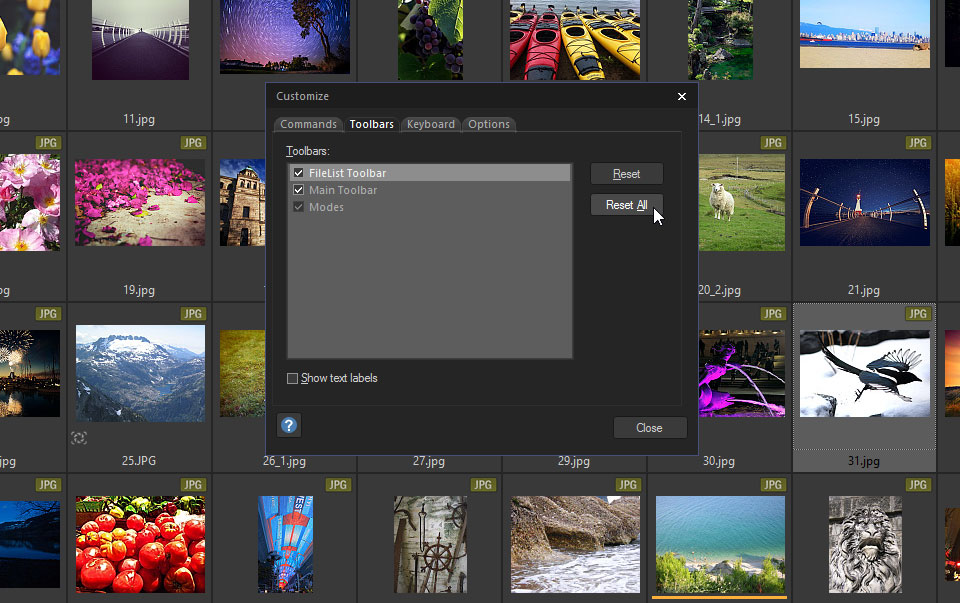The width and height of the screenshot is (960, 603).
Task: Open the Keyboard tab
Action: 430,124
